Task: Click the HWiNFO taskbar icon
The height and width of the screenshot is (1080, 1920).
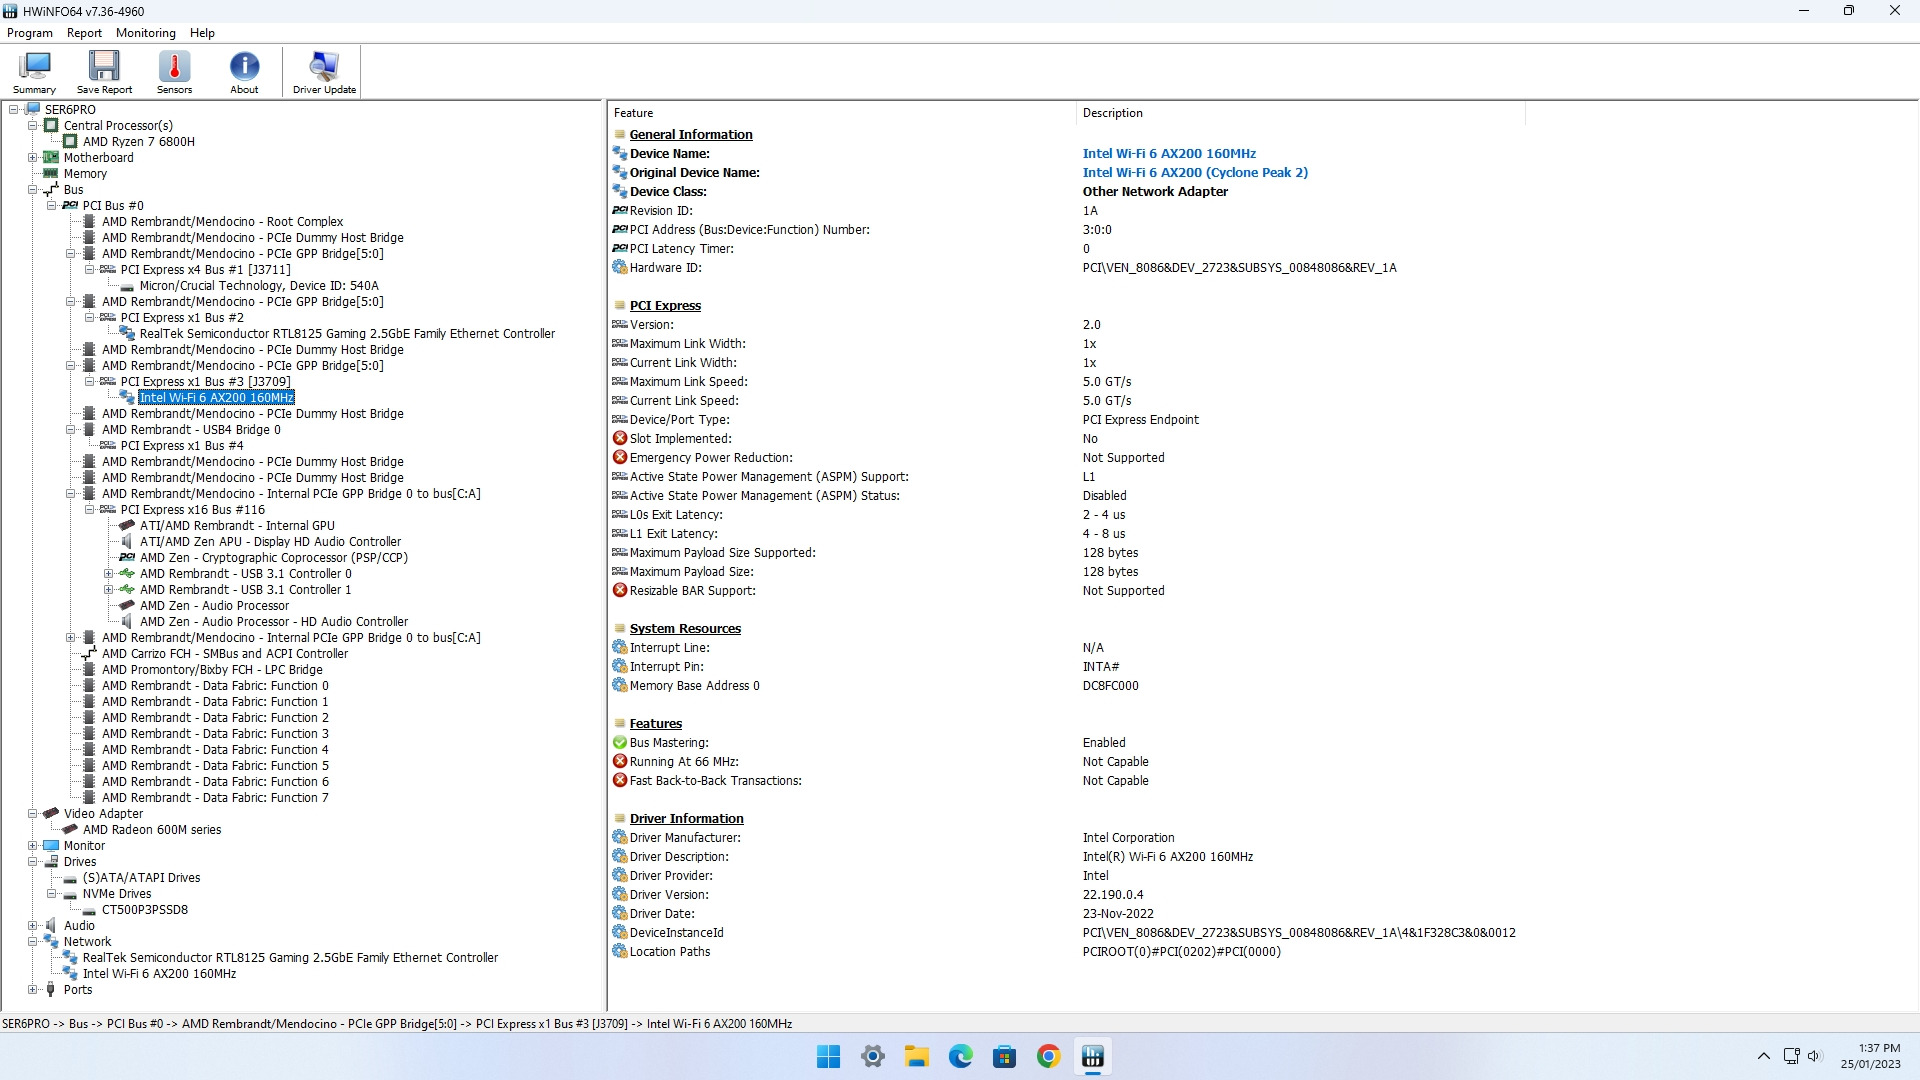Action: (1093, 1057)
